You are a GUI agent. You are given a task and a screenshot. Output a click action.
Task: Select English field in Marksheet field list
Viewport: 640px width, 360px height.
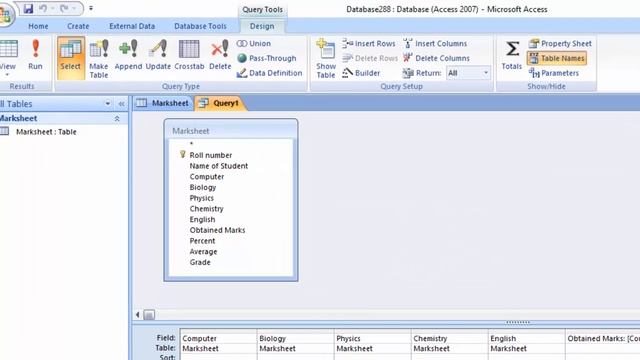[x=202, y=219]
